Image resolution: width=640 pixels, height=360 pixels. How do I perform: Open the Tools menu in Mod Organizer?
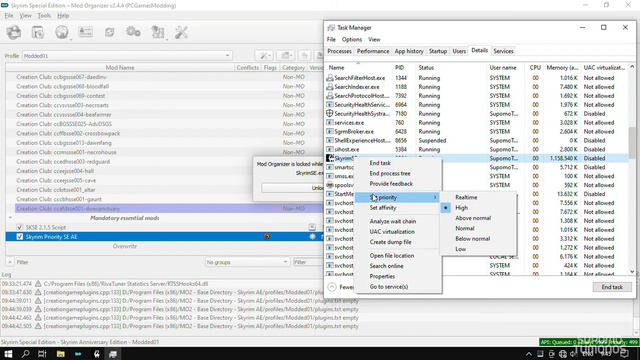44,16
